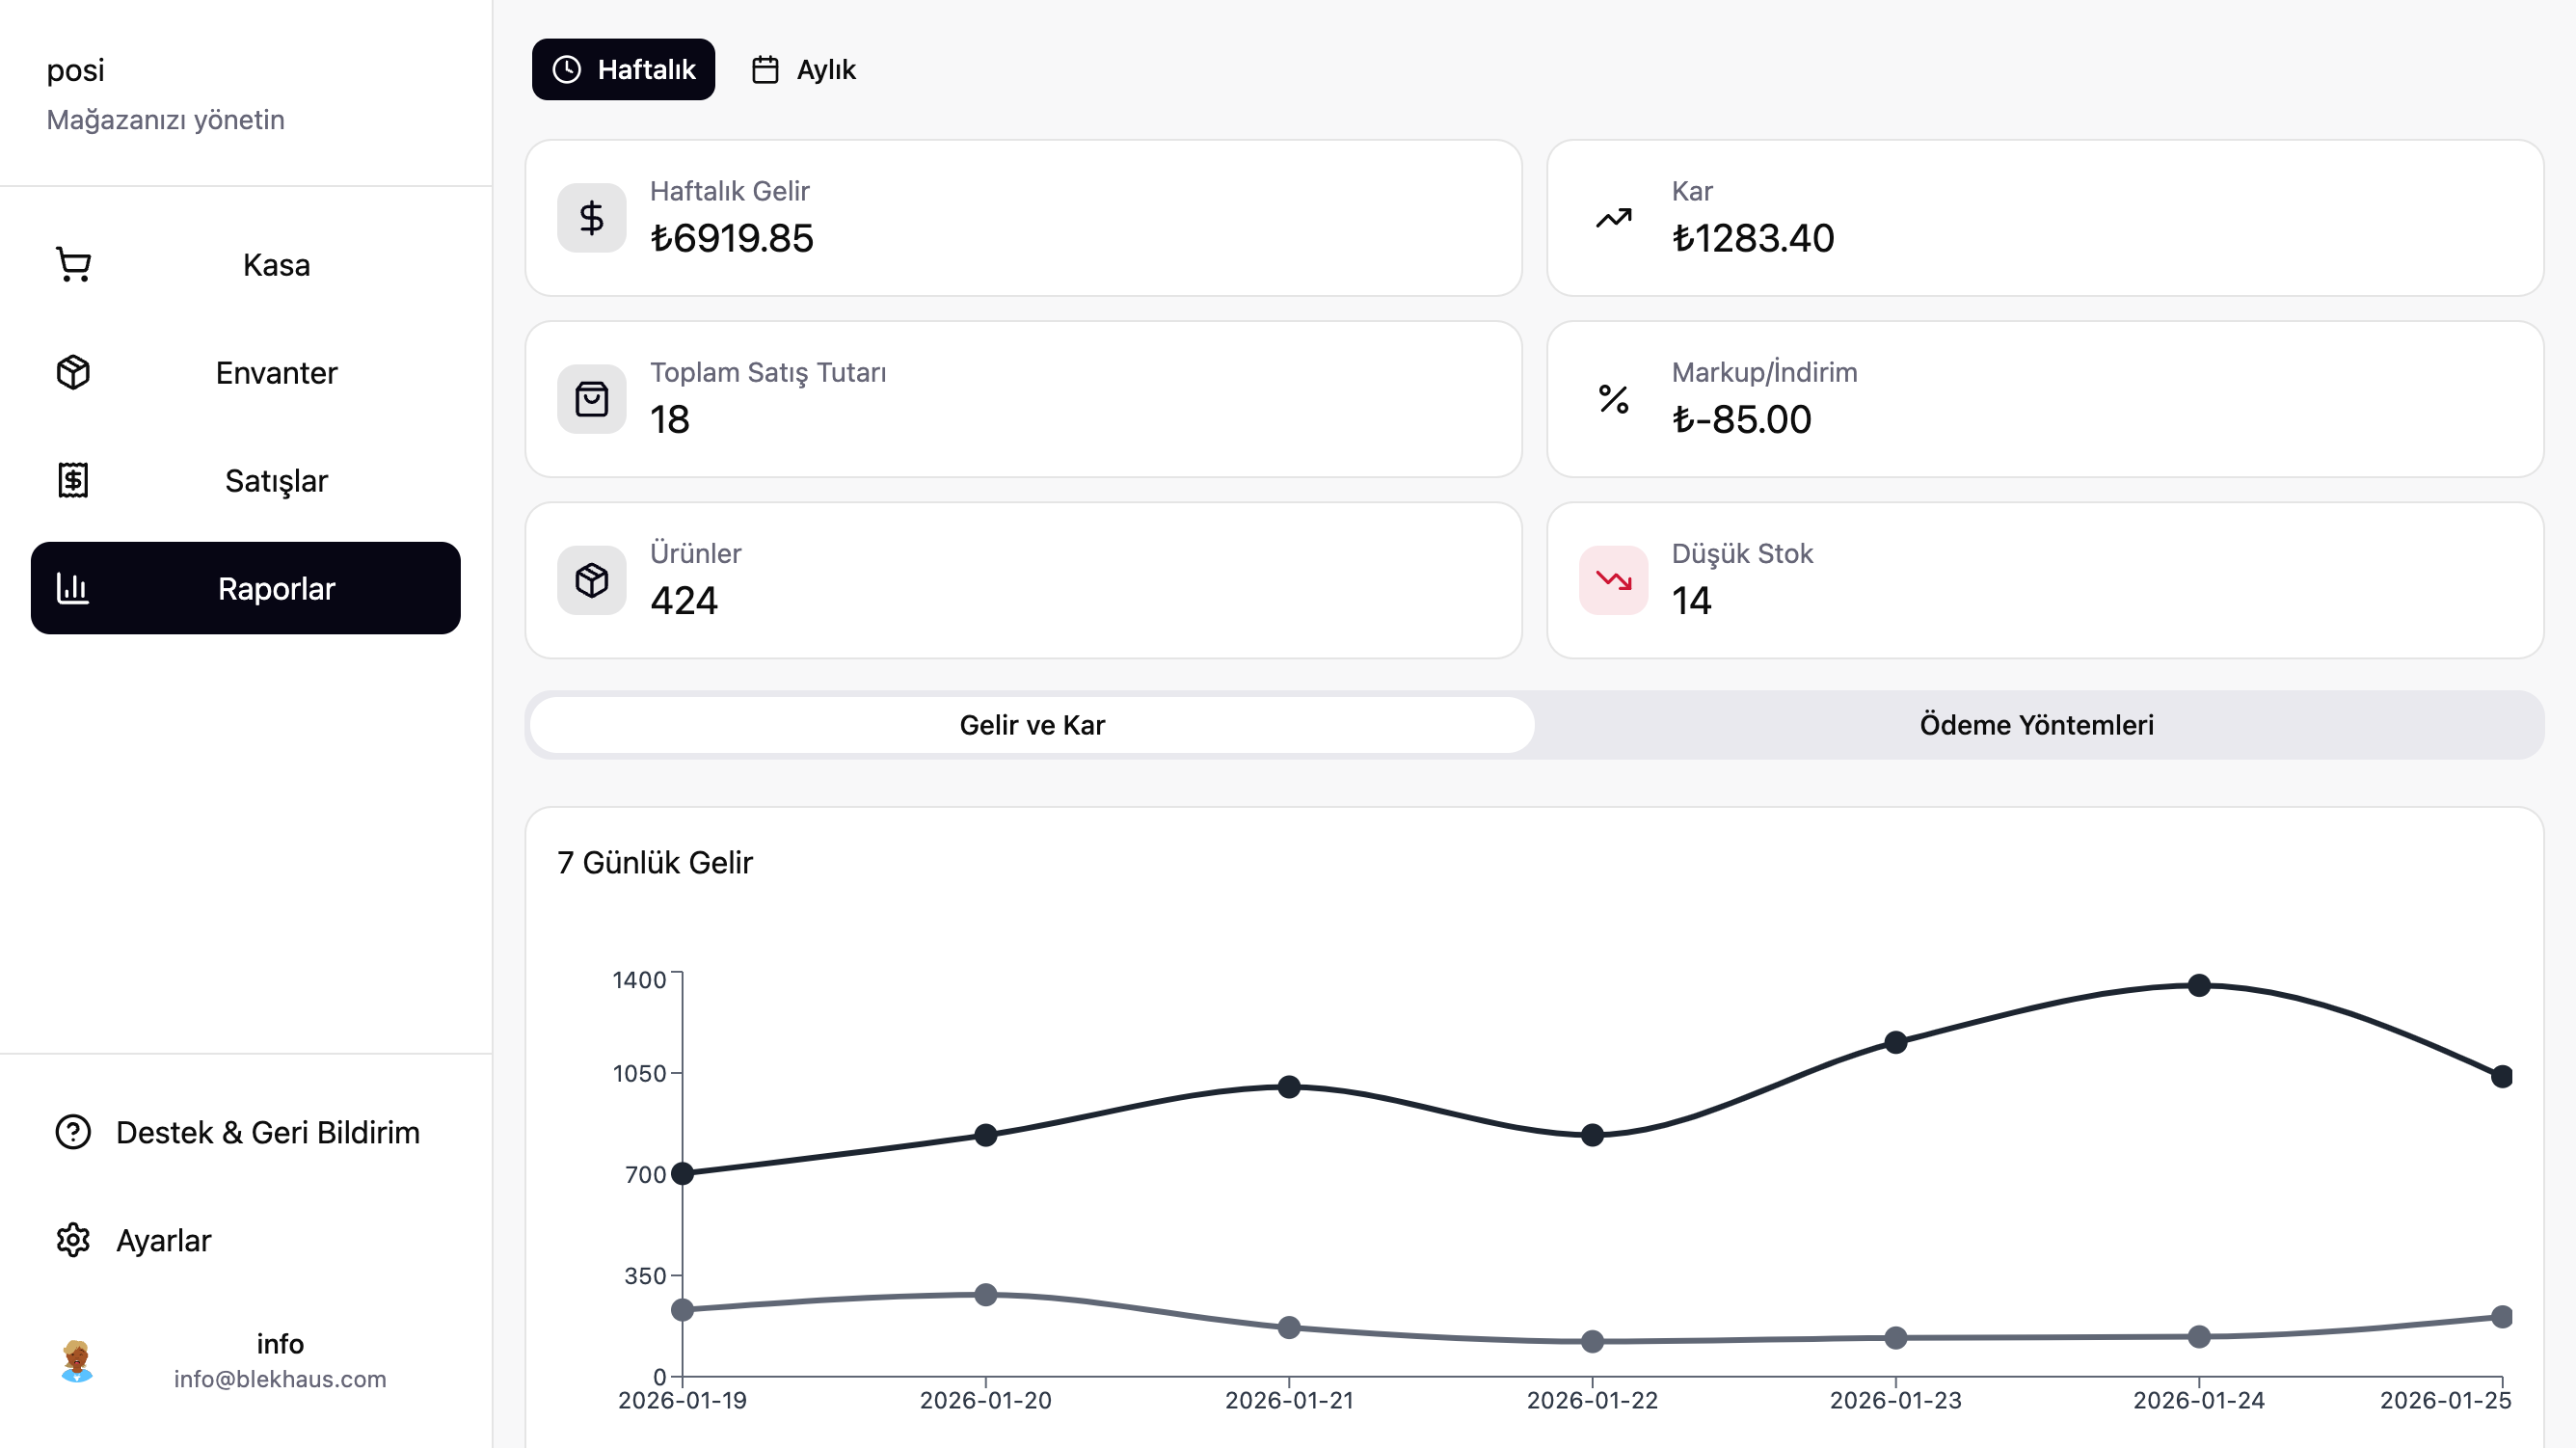Image resolution: width=2576 pixels, height=1448 pixels.
Task: Click the box icon beside Envanter
Action: [73, 373]
